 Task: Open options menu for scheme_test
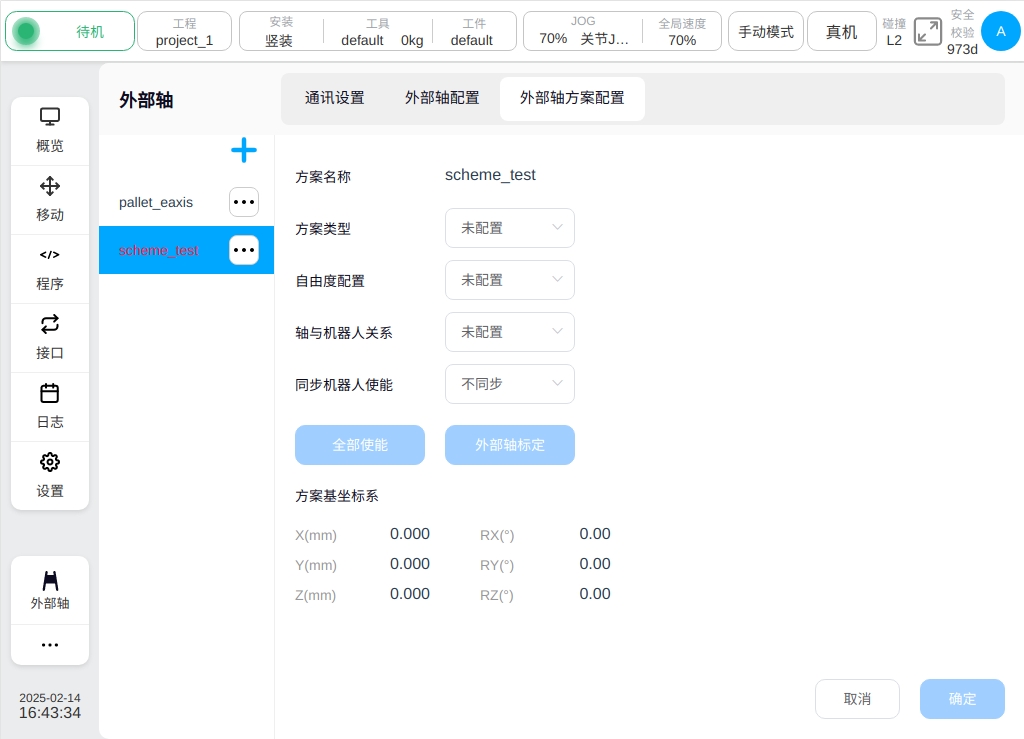click(244, 250)
